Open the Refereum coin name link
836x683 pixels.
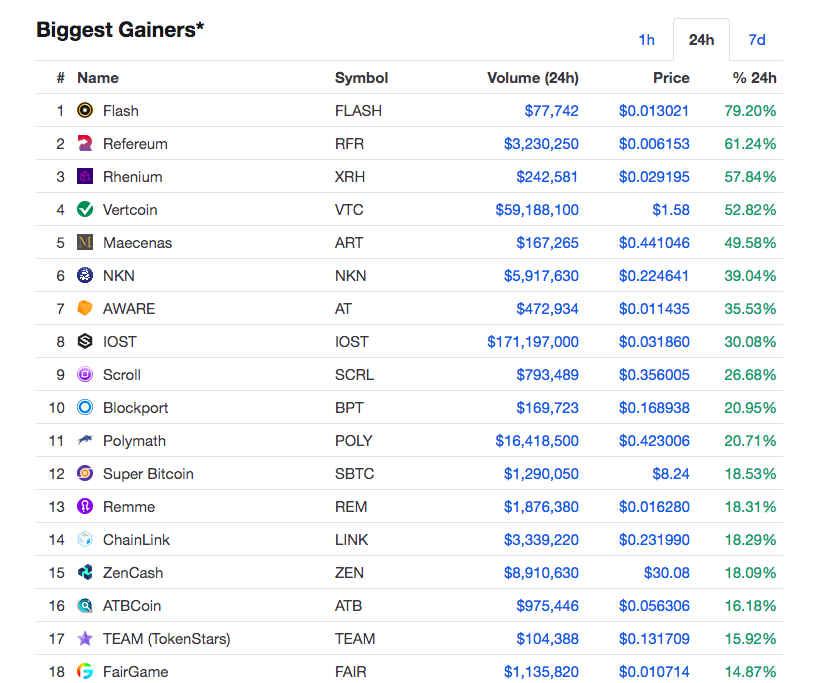click(135, 144)
